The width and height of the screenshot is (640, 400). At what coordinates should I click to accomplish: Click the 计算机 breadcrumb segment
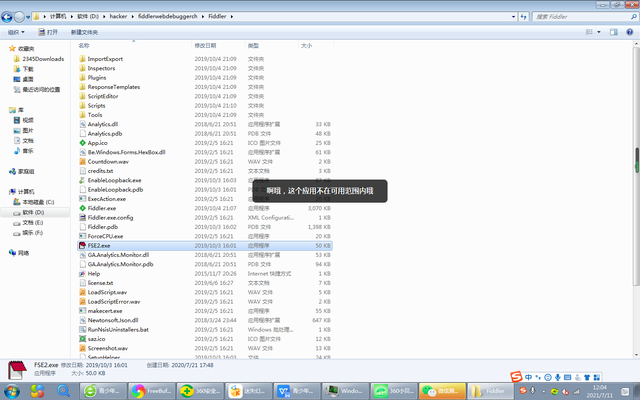point(58,16)
